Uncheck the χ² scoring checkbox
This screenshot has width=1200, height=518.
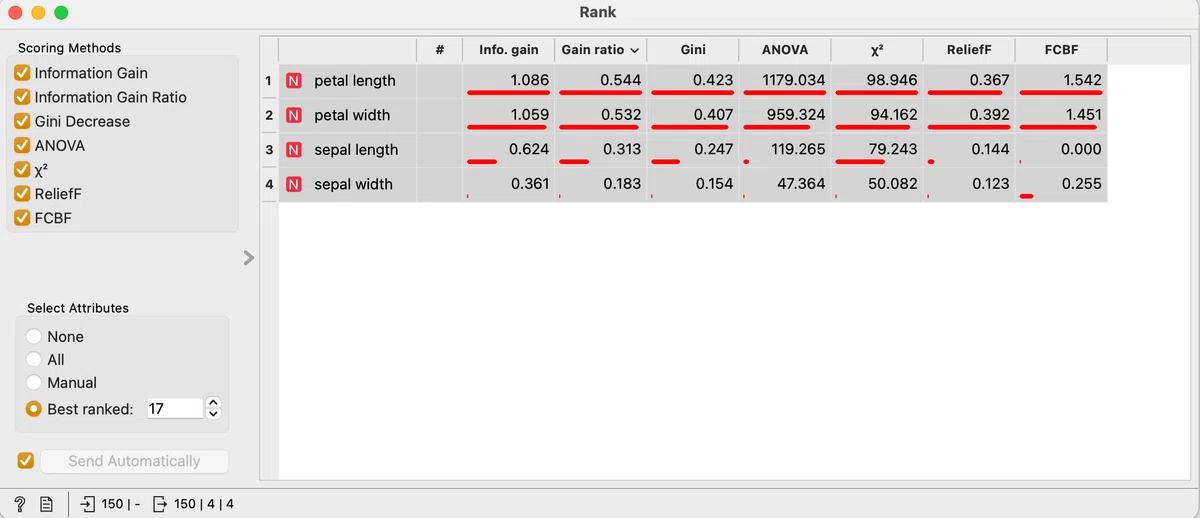point(22,169)
